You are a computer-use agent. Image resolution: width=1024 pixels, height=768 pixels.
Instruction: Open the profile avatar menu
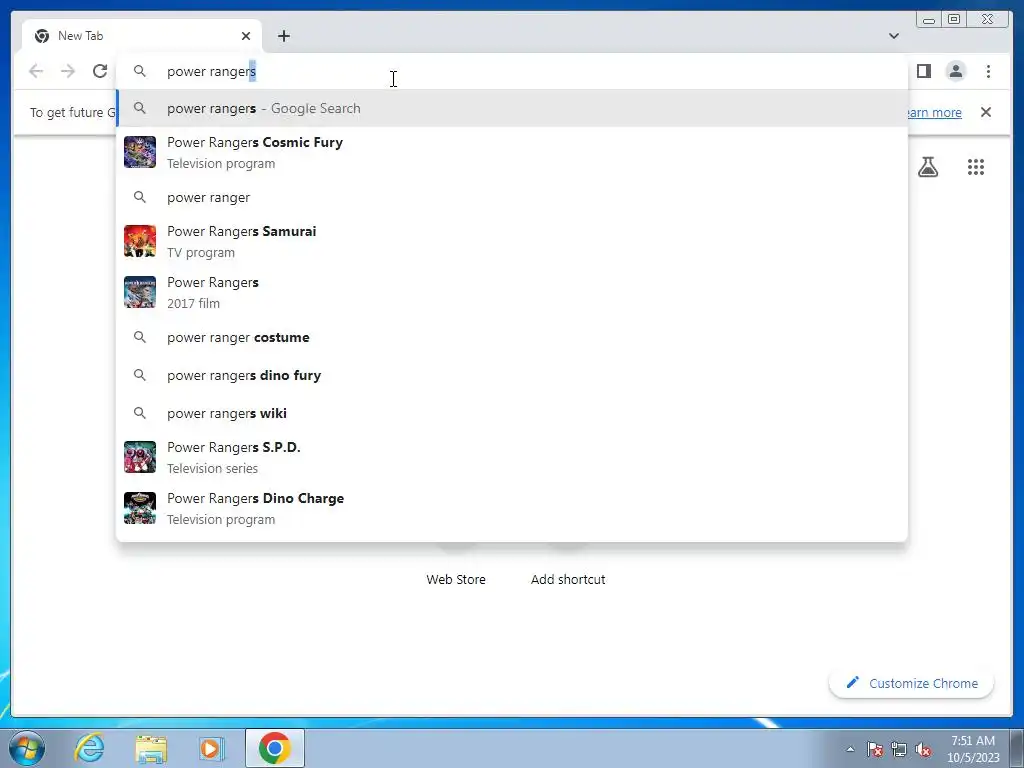[955, 71]
